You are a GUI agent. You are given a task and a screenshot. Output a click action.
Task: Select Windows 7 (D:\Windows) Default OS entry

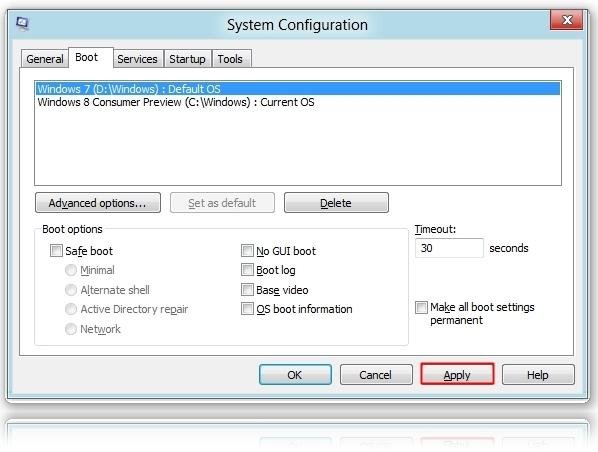coord(298,89)
